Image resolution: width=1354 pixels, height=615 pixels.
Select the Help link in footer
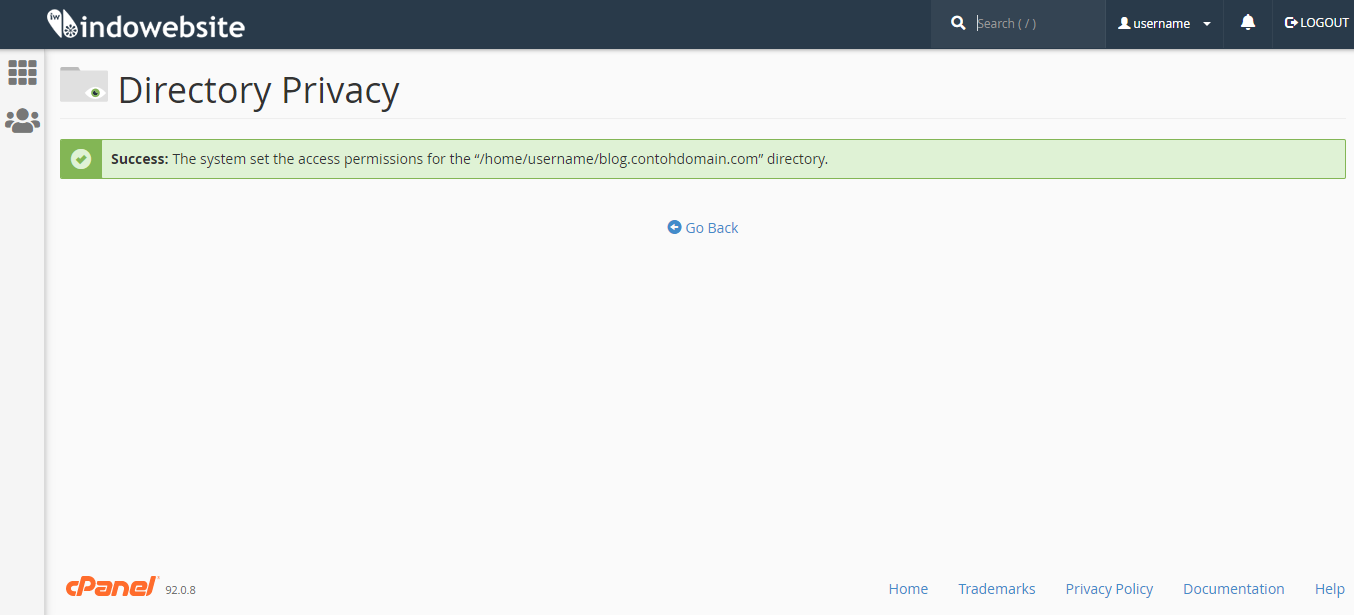coord(1329,589)
